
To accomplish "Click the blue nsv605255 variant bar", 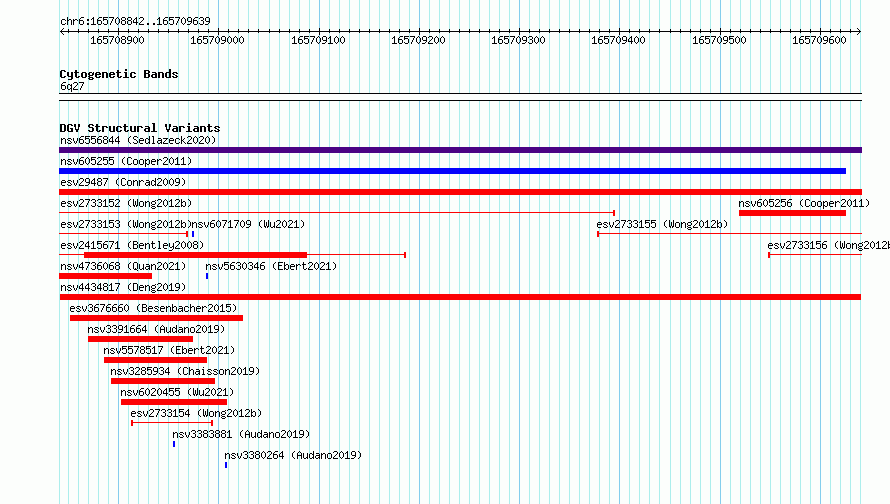I will (x=452, y=171).
